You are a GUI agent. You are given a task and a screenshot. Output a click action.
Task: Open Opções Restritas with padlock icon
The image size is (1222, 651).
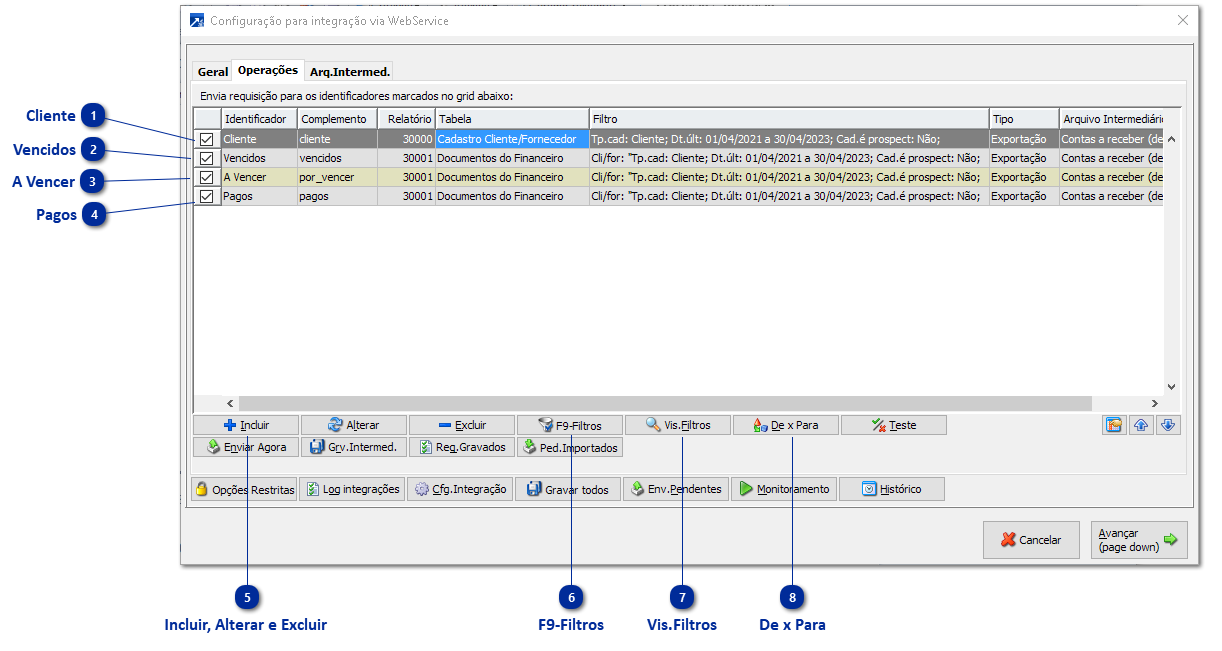[x=244, y=489]
